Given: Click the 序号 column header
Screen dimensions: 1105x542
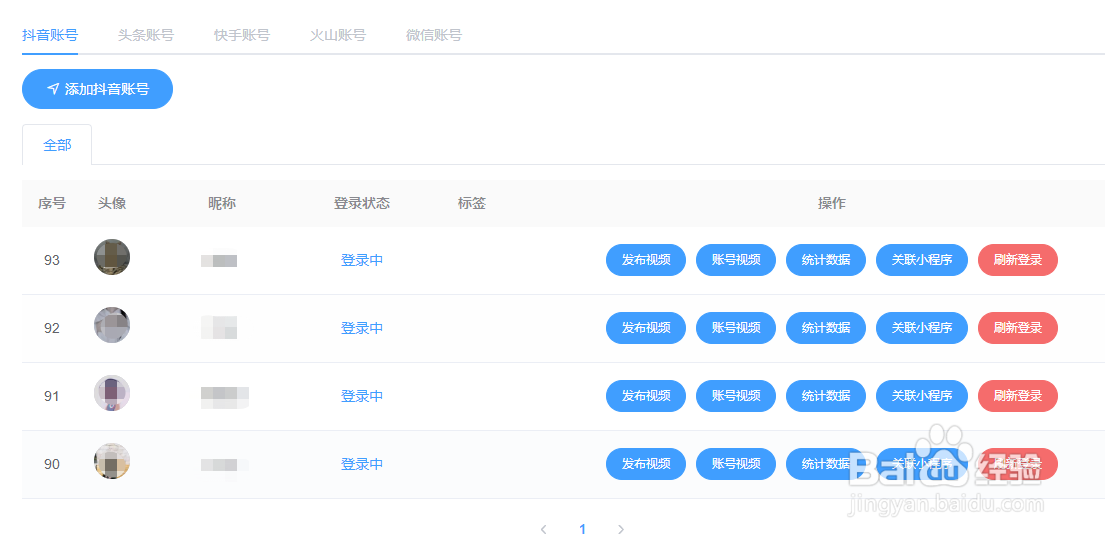Looking at the screenshot, I should pyautogui.click(x=52, y=204).
